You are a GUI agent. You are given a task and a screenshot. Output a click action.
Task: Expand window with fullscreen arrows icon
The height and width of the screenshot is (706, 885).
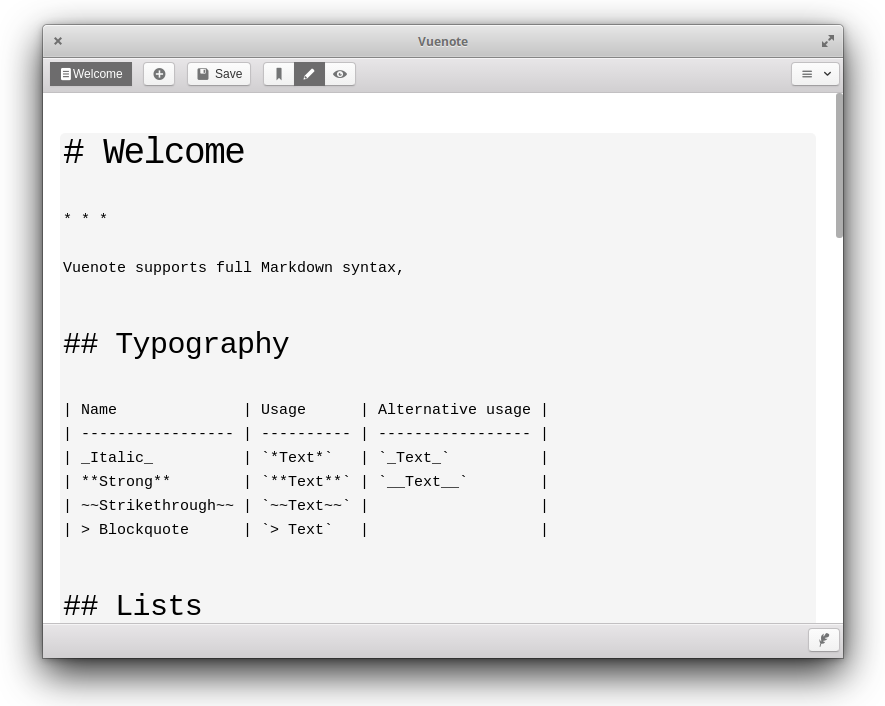(x=827, y=41)
